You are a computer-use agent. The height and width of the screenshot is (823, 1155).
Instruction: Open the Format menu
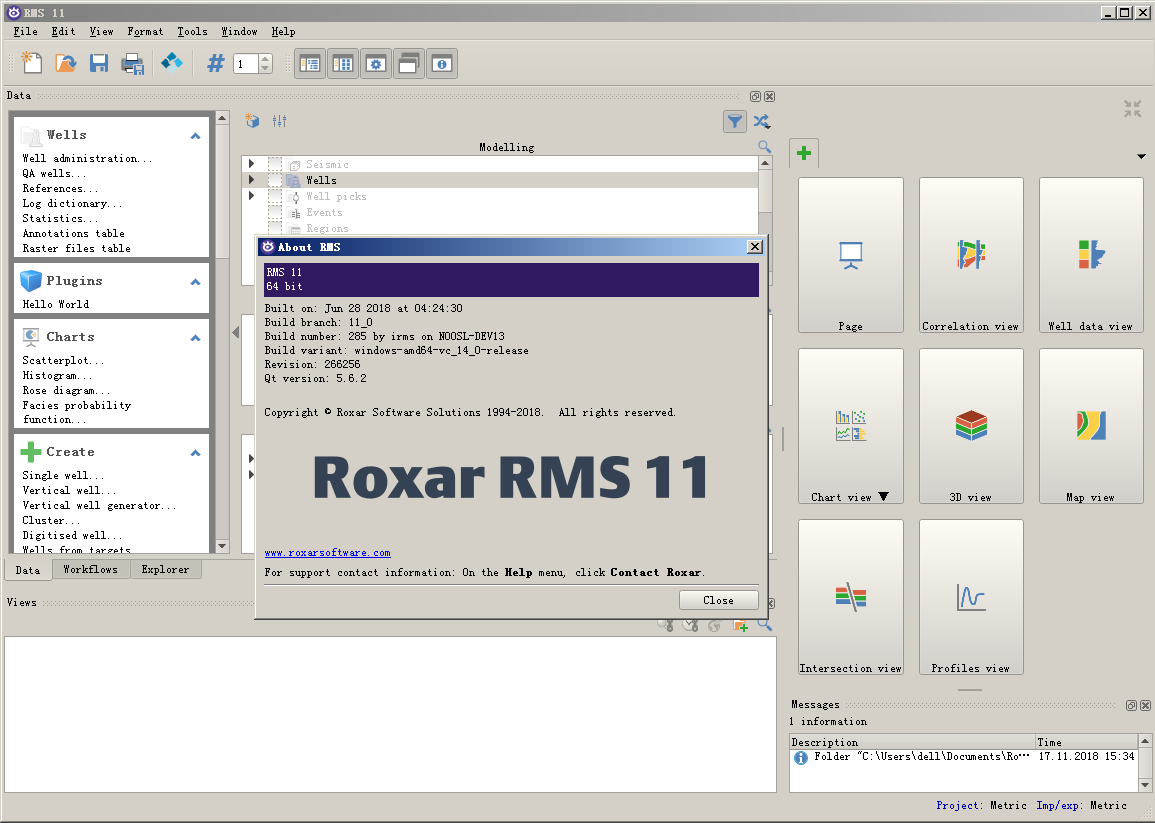click(x=145, y=32)
